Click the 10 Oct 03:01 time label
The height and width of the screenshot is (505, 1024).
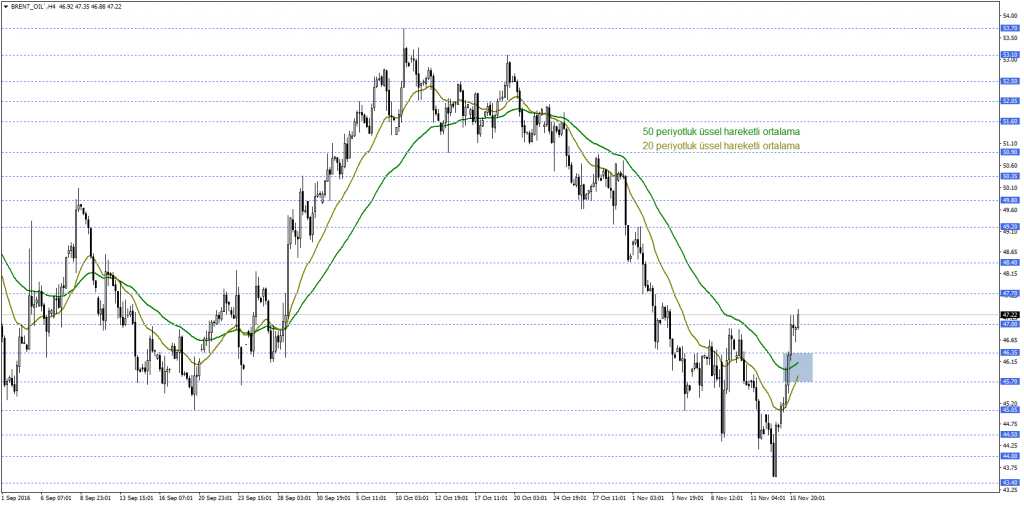click(x=413, y=497)
